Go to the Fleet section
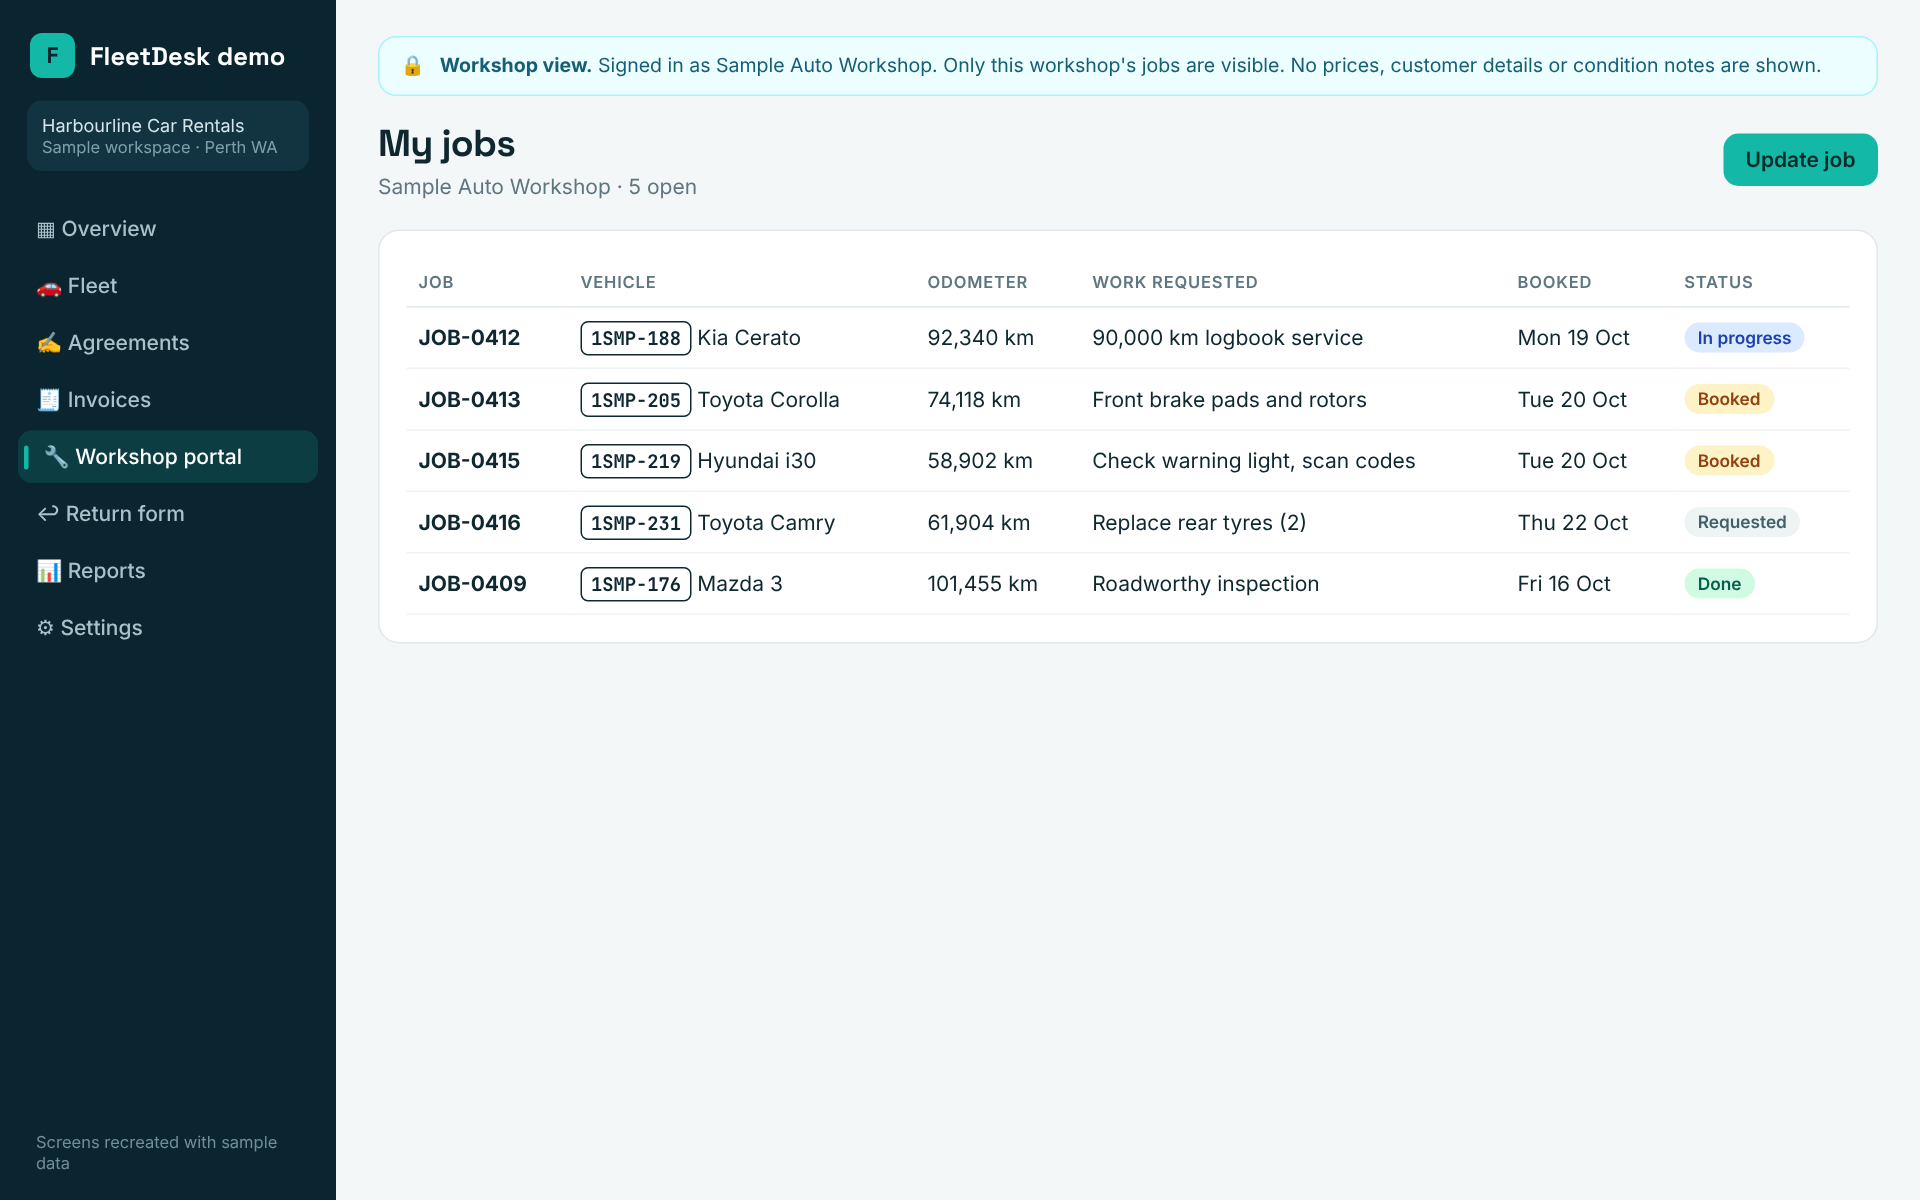The image size is (1920, 1200). click(x=168, y=286)
